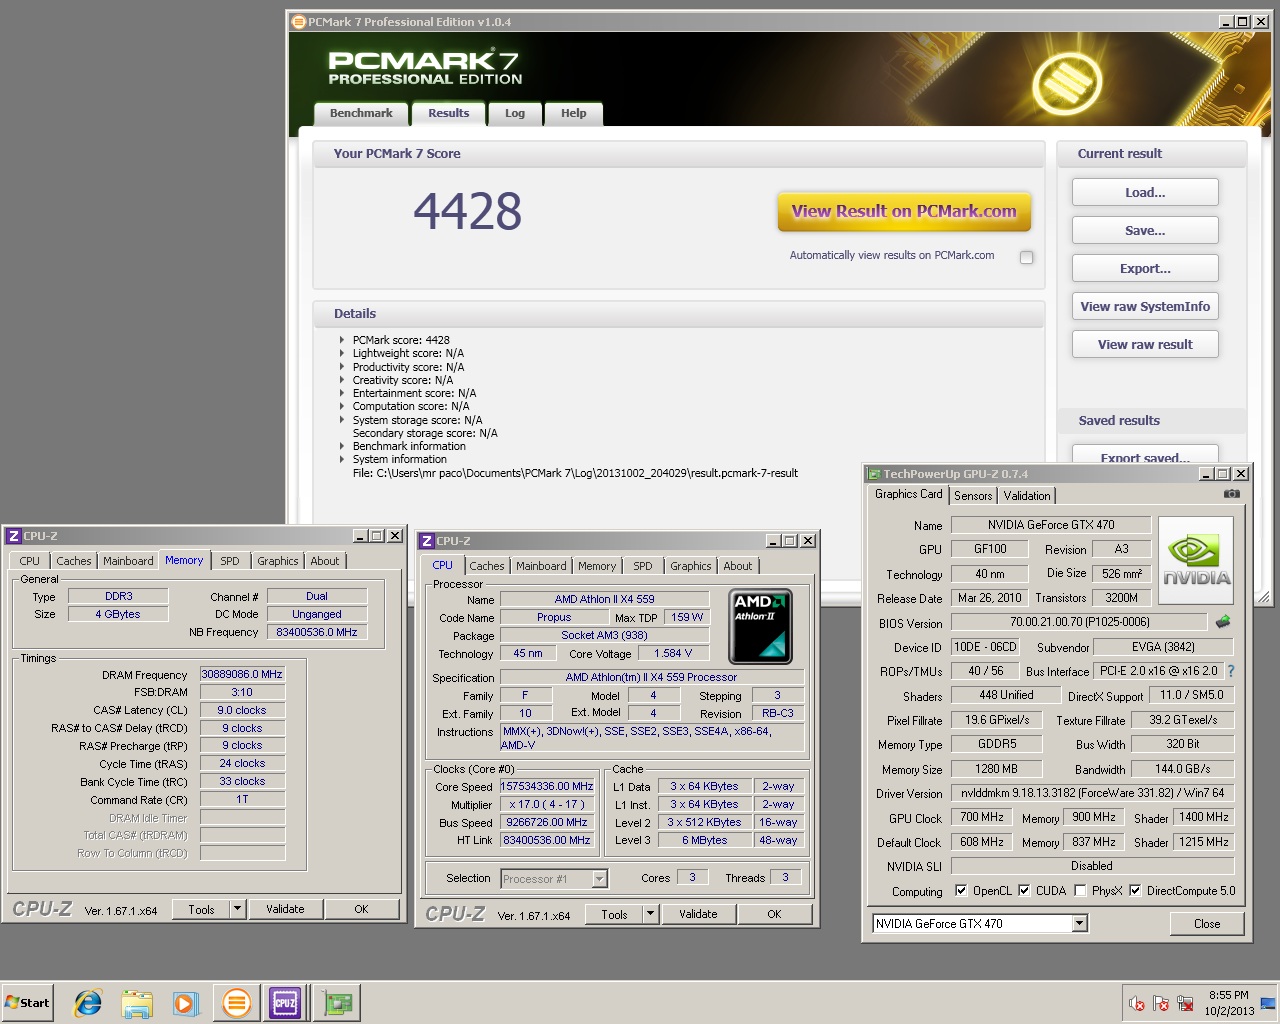Click the speaker volume tray icon

1137,1003
